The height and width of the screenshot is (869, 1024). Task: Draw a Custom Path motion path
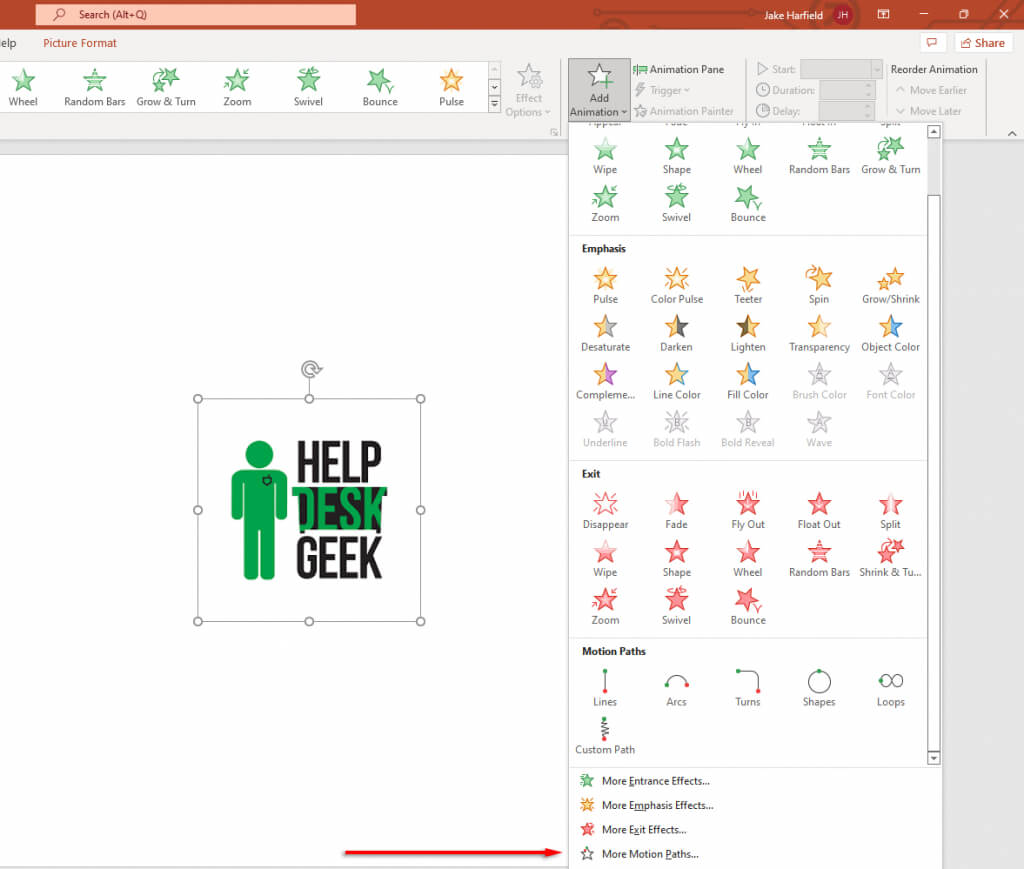(605, 736)
